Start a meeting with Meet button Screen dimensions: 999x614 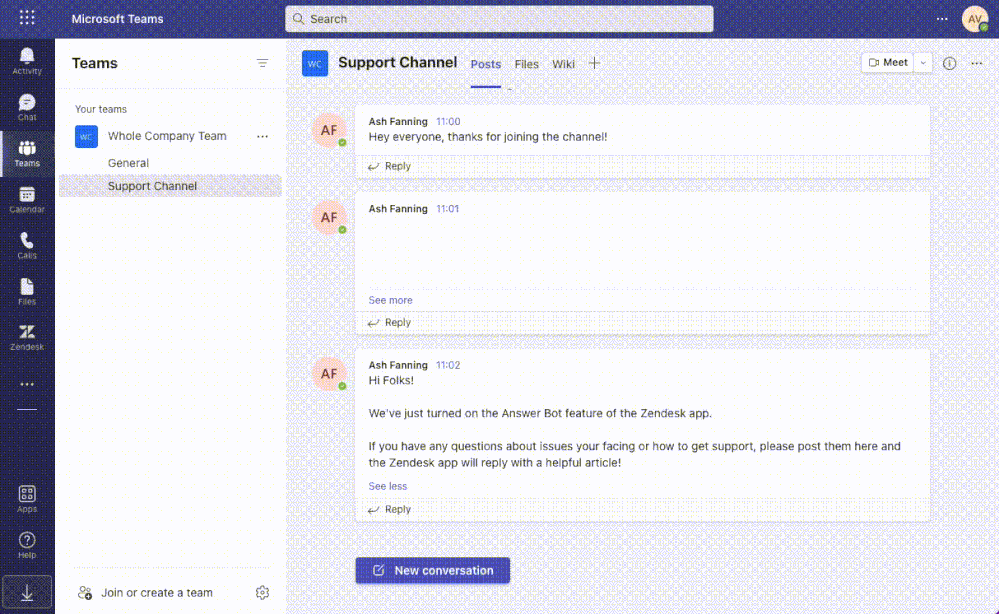point(888,62)
